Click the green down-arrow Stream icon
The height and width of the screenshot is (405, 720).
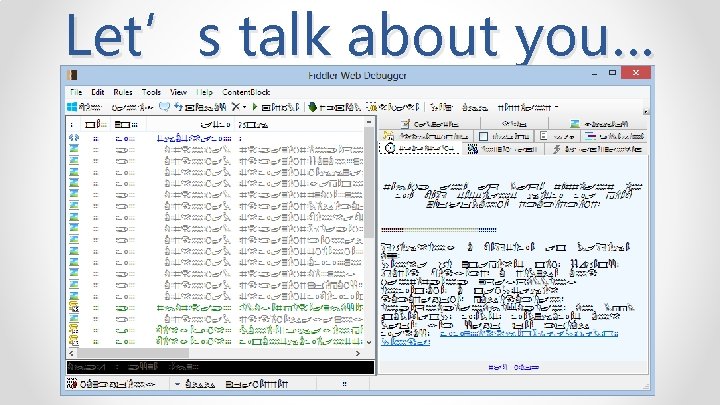[312, 107]
